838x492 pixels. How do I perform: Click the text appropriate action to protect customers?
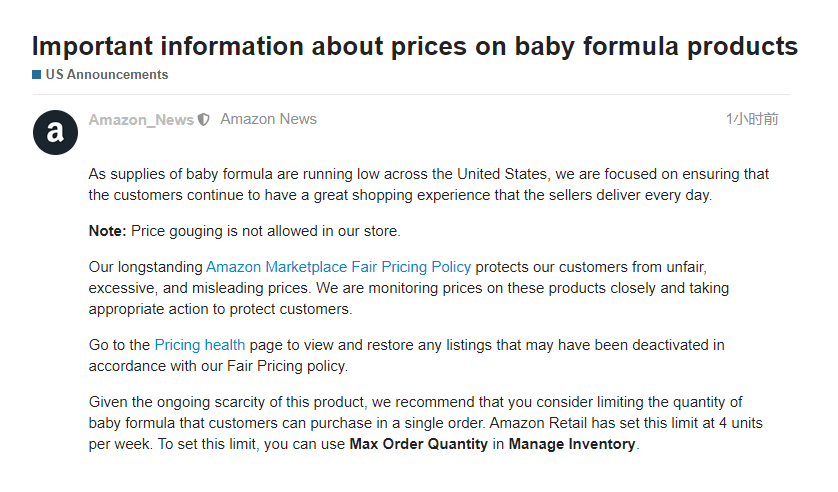(220, 309)
